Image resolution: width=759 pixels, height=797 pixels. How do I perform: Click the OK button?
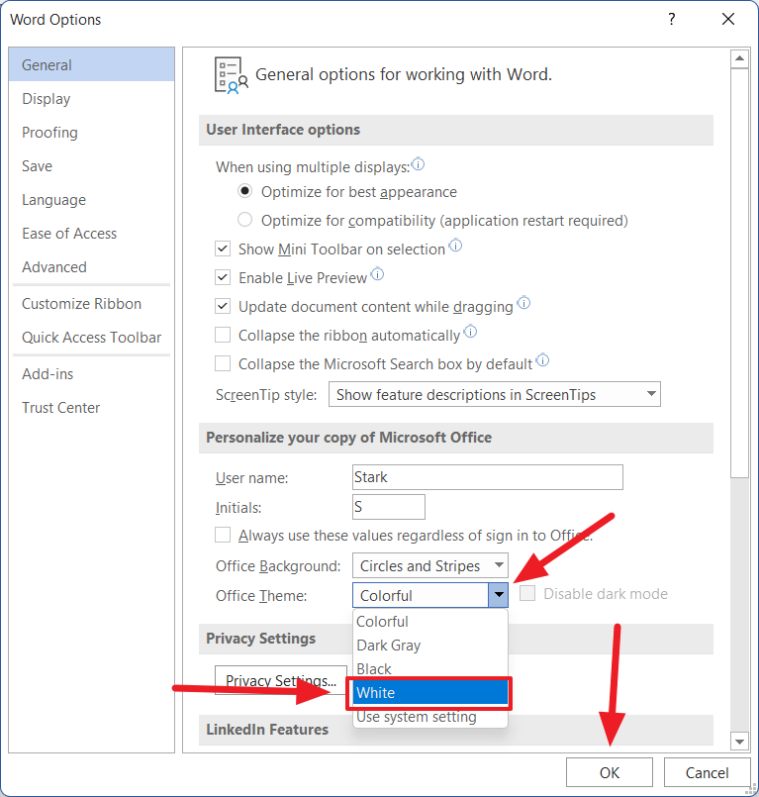pyautogui.click(x=609, y=773)
